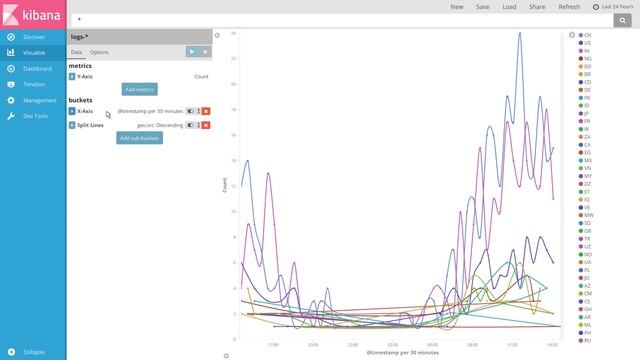Click the Add sub-buckets button

coord(140,138)
